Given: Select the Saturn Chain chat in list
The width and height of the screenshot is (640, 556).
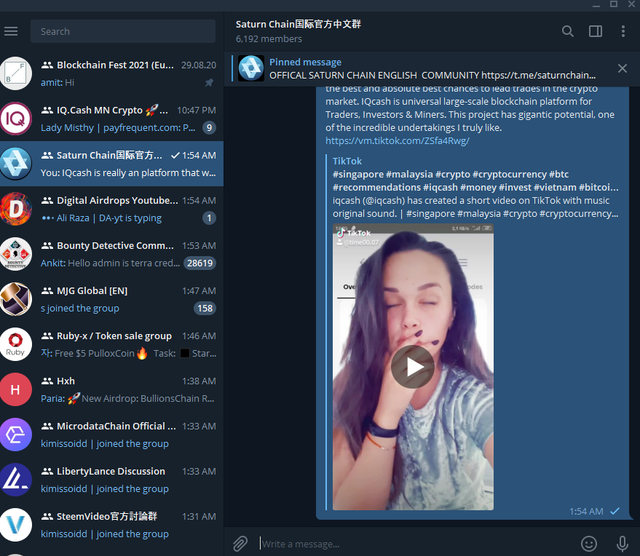Looking at the screenshot, I should (112, 164).
